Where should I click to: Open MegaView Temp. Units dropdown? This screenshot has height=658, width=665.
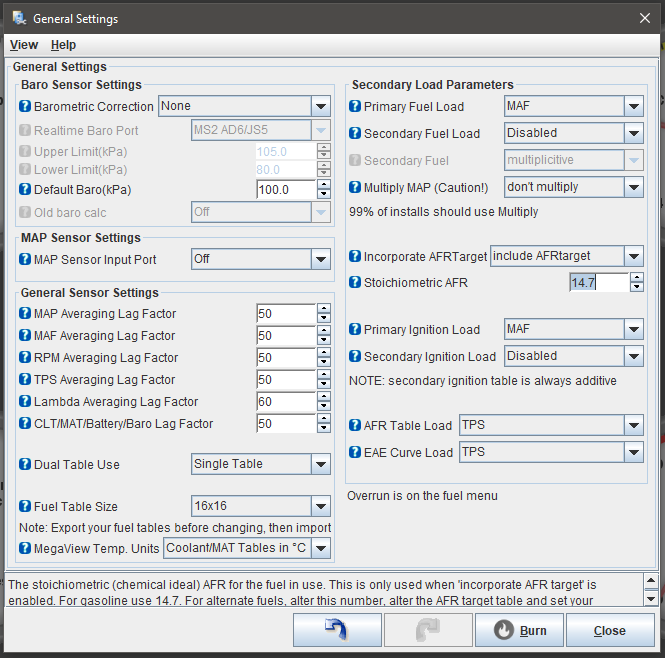point(321,548)
